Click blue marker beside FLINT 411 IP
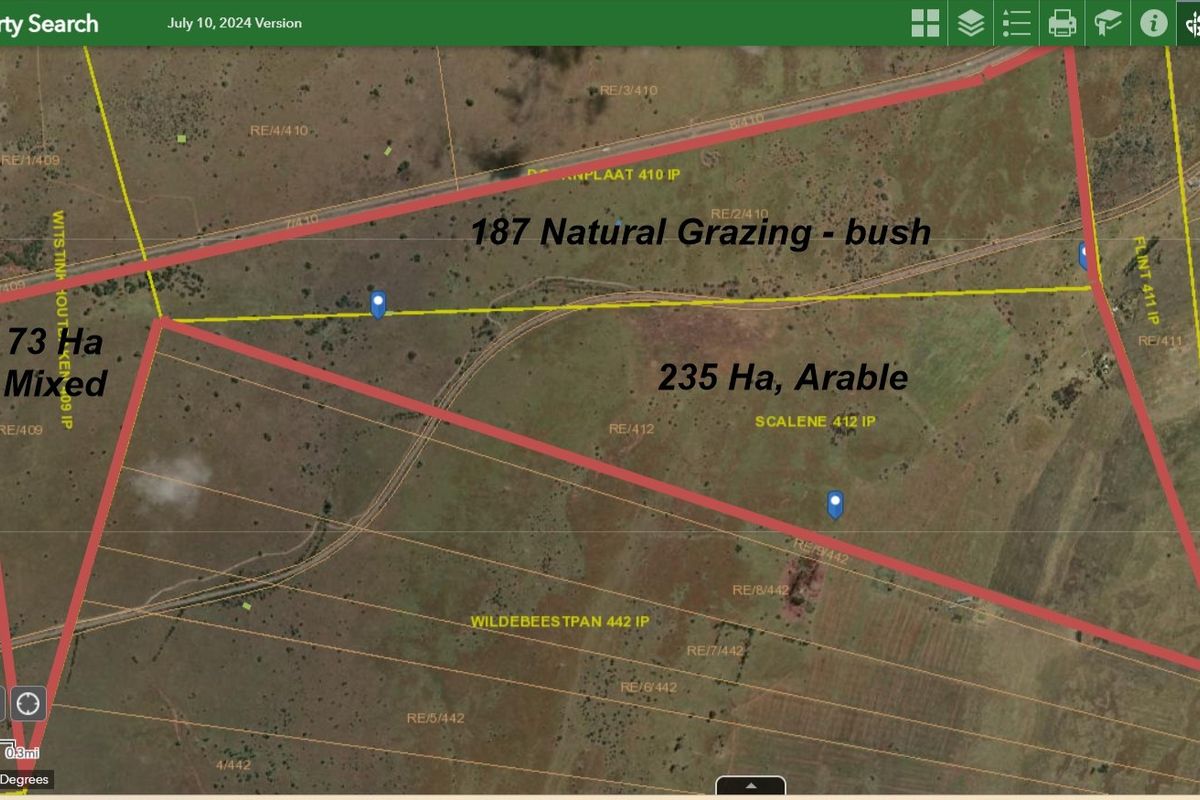This screenshot has height=800, width=1200. (1083, 255)
